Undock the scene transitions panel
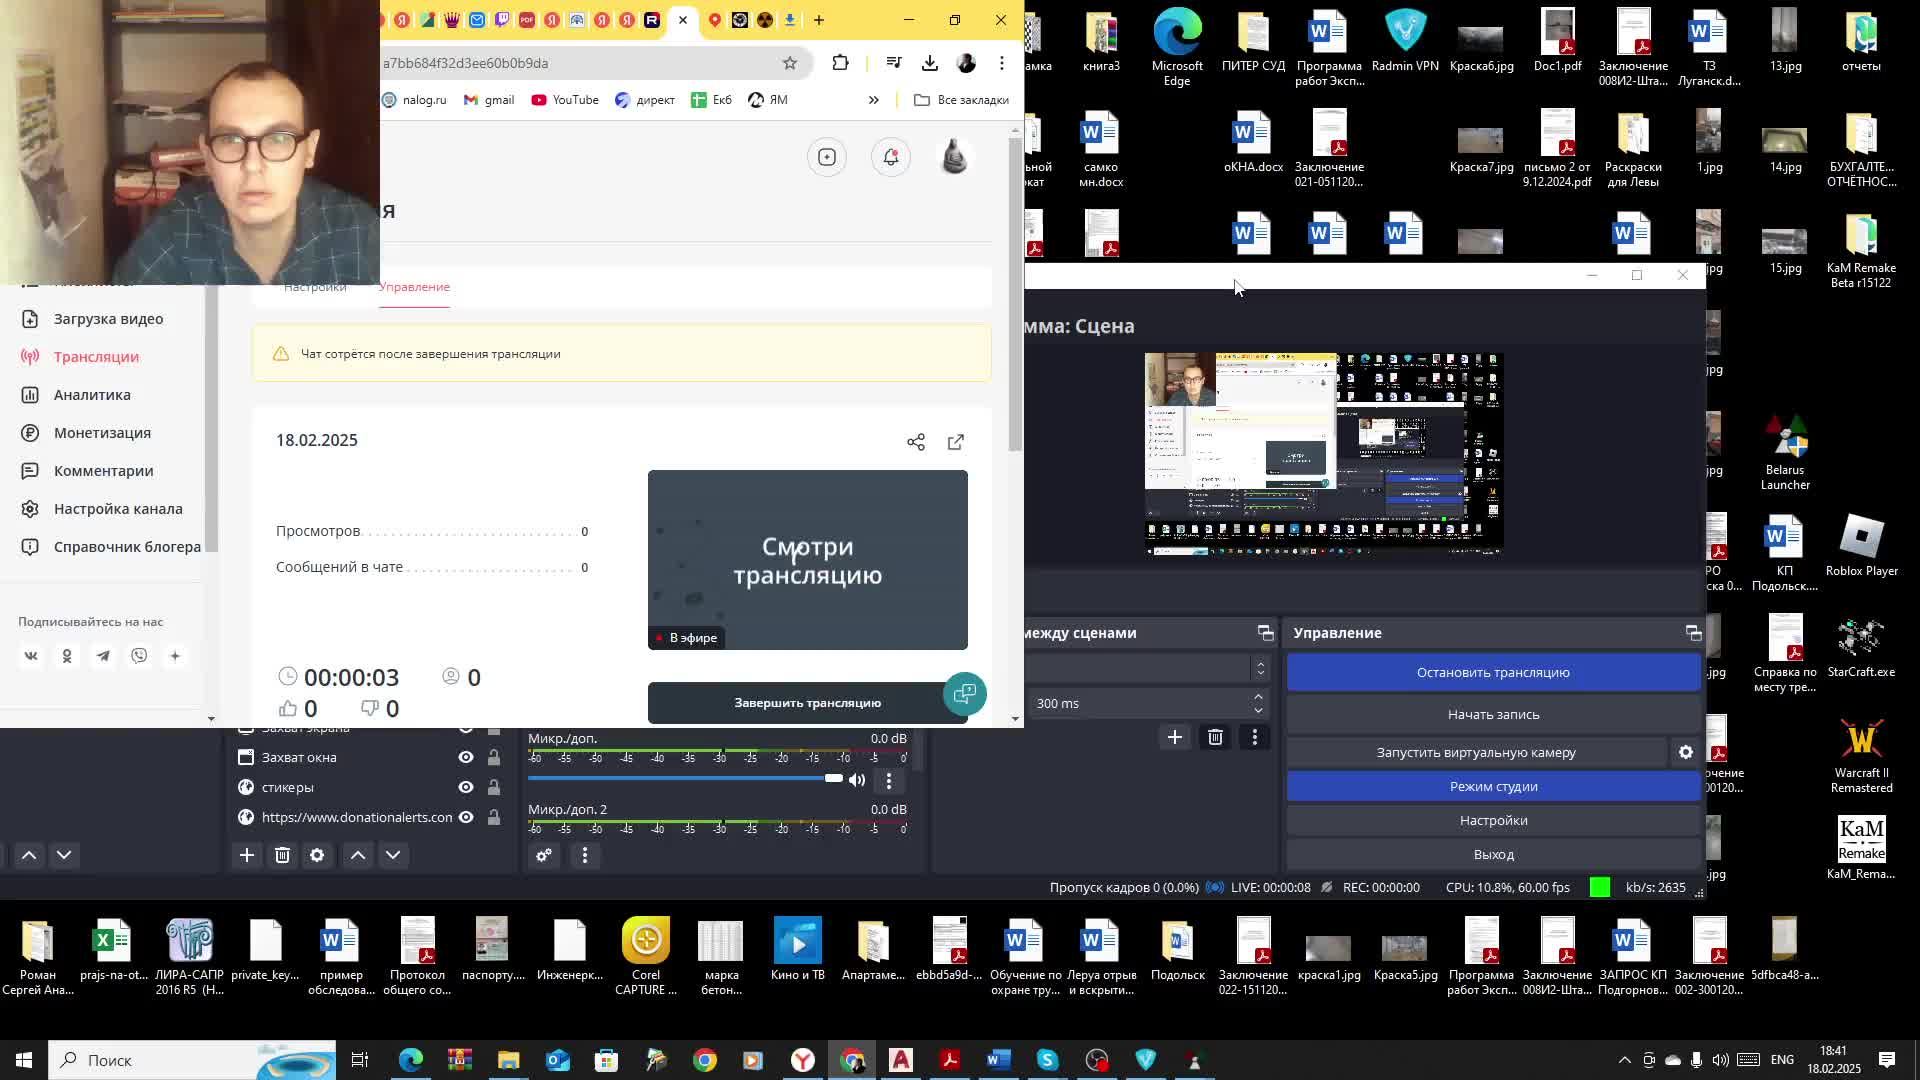This screenshot has height=1080, width=1920. click(1266, 633)
